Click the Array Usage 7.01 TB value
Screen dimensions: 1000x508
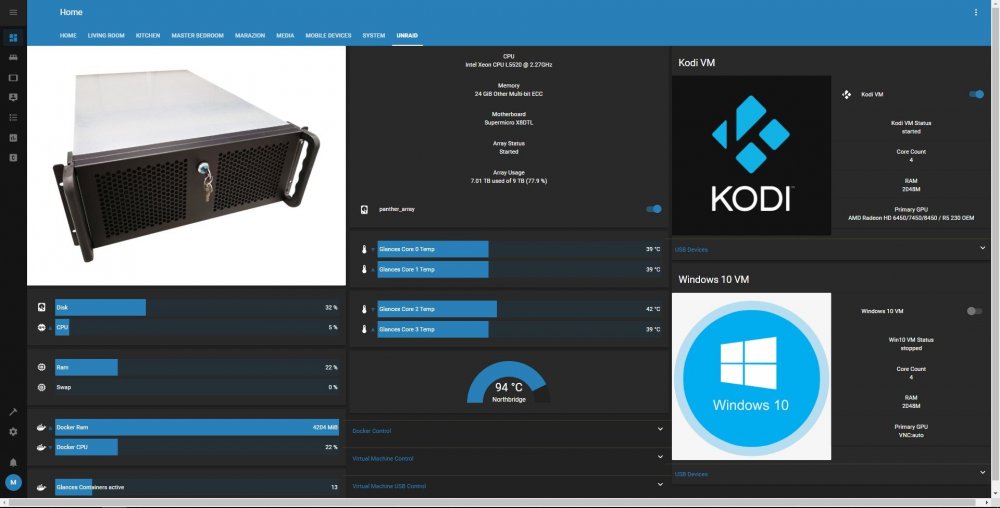[x=509, y=181]
